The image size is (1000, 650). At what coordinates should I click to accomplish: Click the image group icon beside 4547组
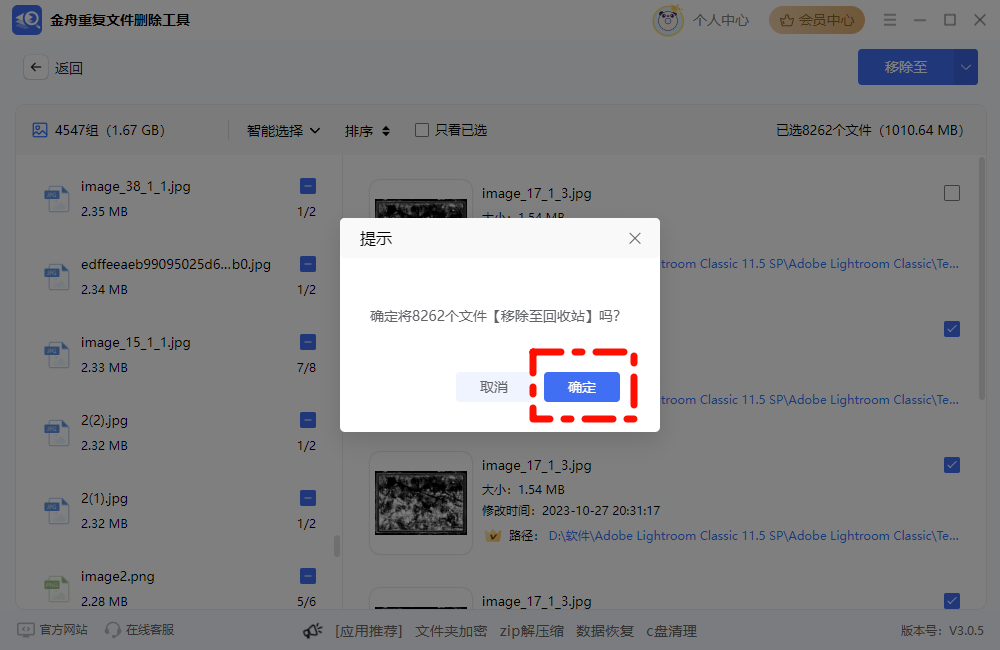click(x=40, y=130)
